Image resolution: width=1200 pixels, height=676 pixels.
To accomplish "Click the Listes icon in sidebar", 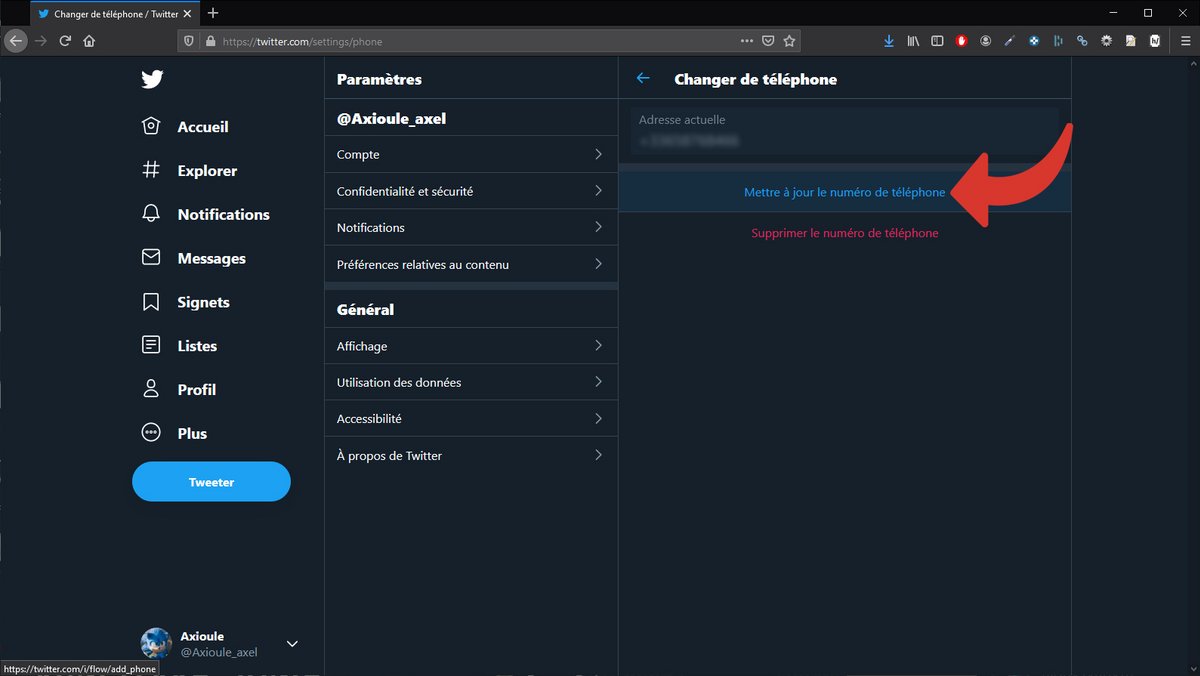I will pyautogui.click(x=151, y=345).
